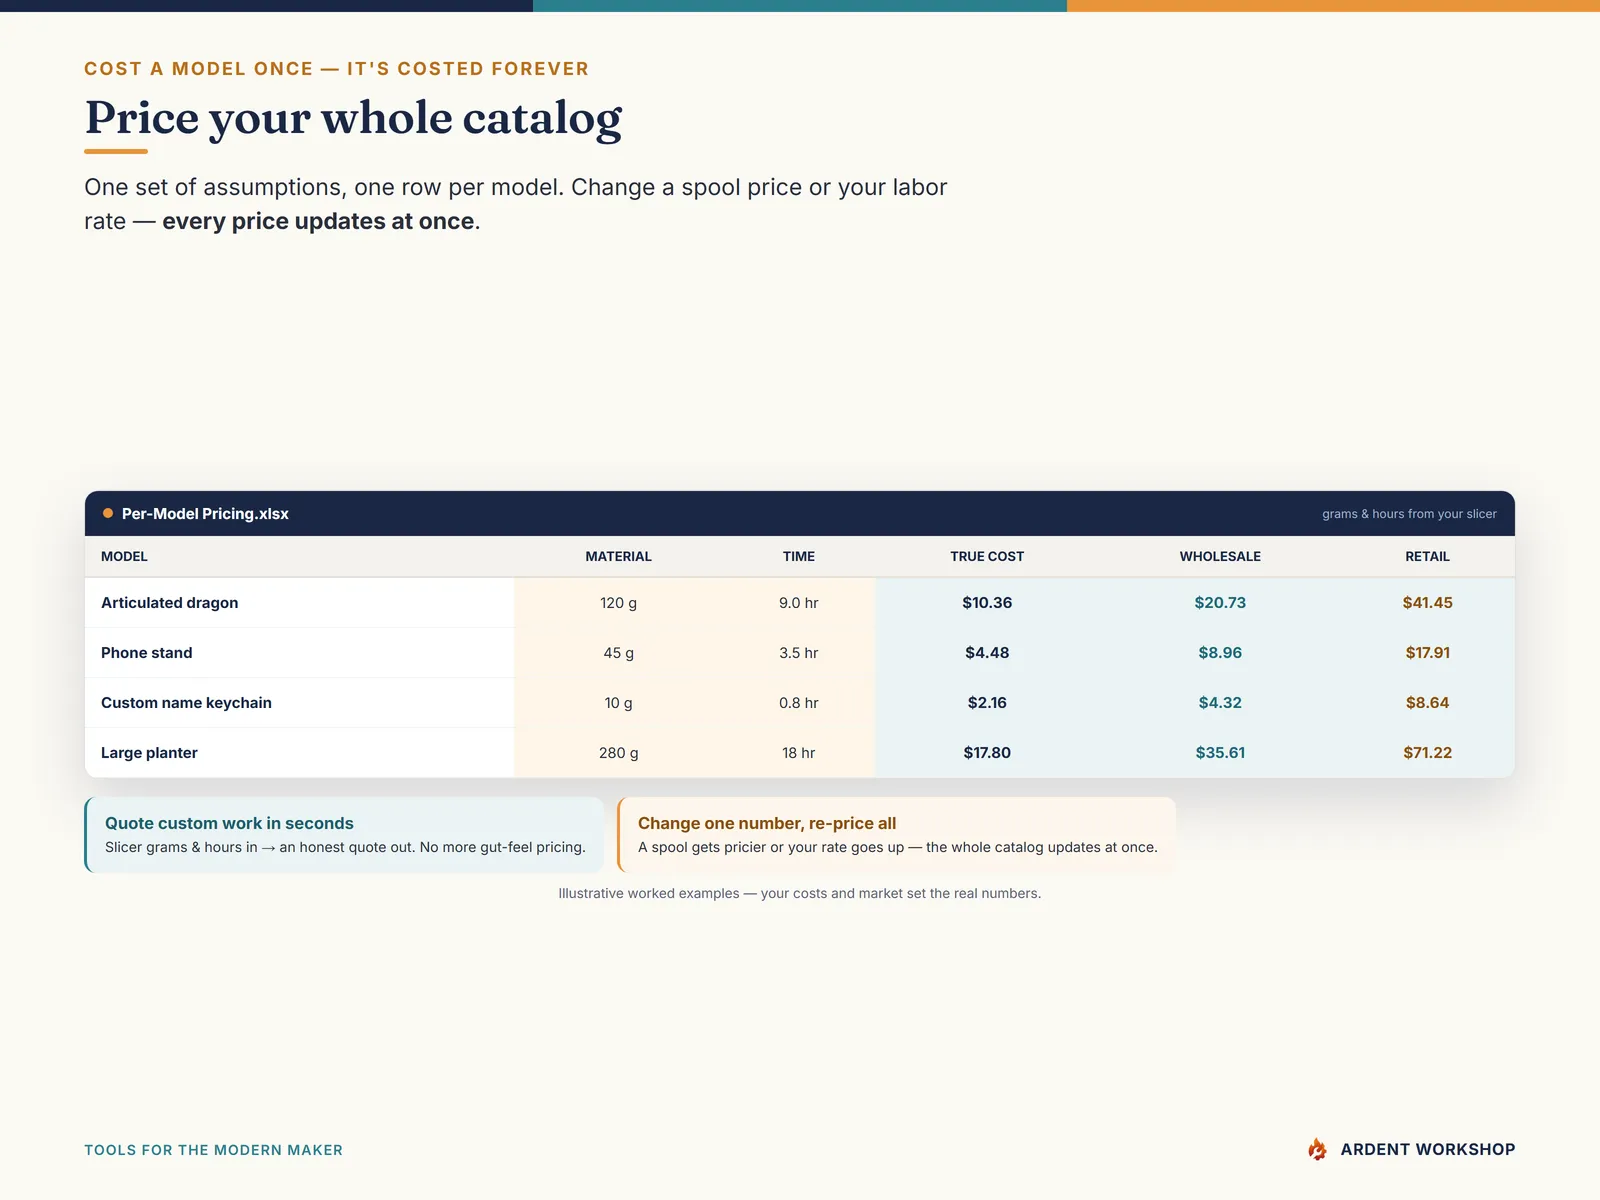Click the 10 g material cell
Screen dimensions: 1600x1200
point(618,702)
